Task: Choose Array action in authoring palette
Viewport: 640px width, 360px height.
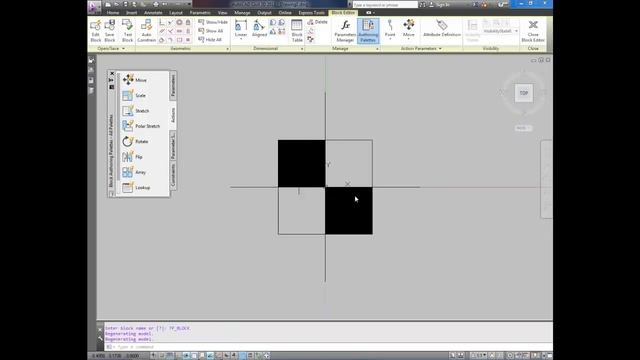Action: click(x=134, y=172)
